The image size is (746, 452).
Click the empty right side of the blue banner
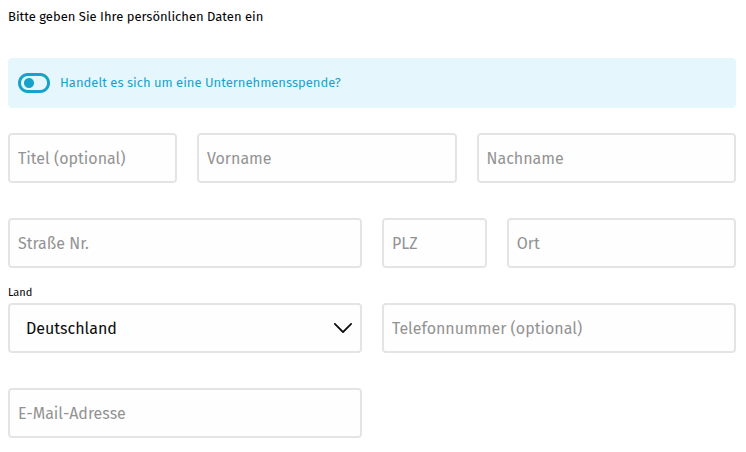pyautogui.click(x=560, y=83)
